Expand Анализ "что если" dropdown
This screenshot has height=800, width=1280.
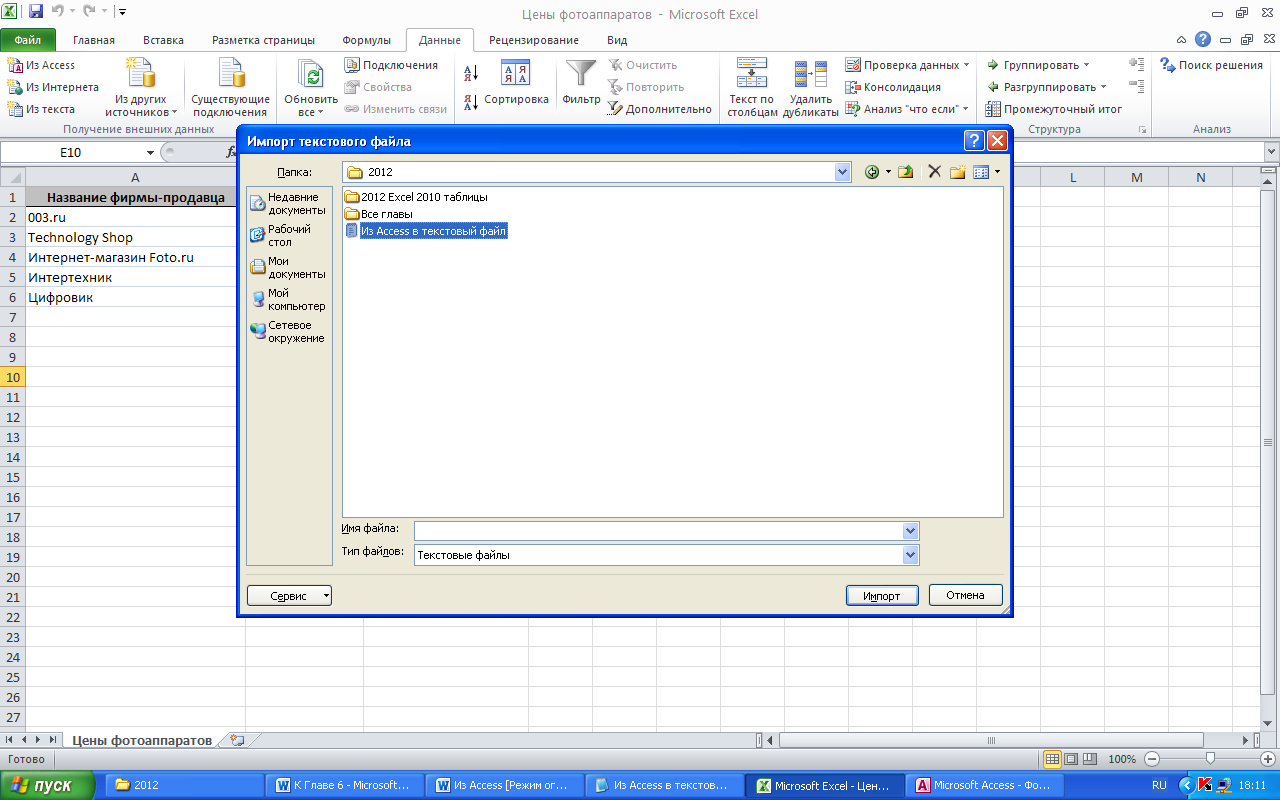point(965,109)
